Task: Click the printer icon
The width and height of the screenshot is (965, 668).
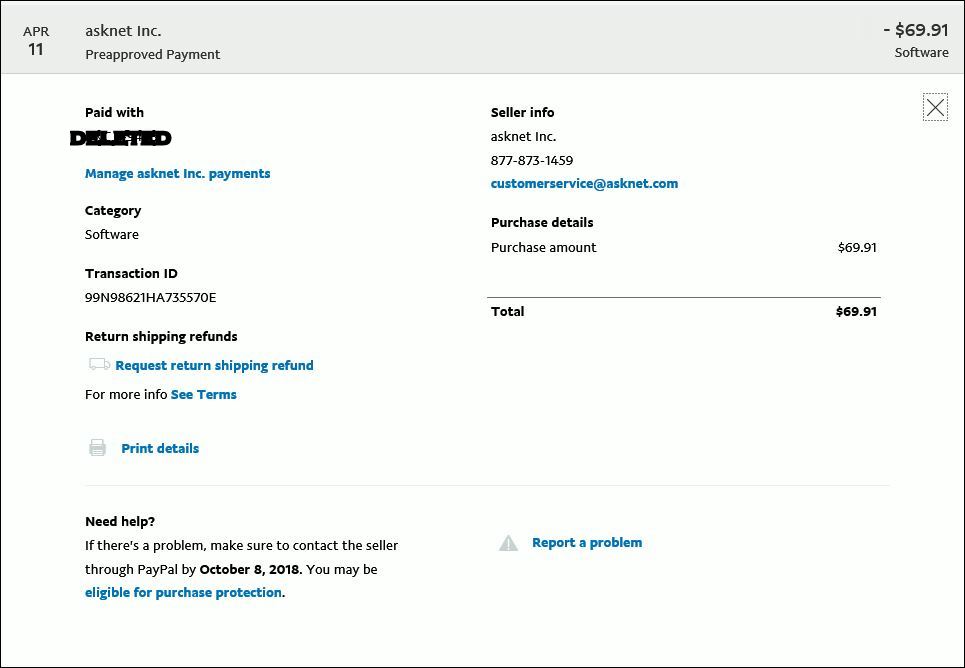Action: click(x=97, y=448)
